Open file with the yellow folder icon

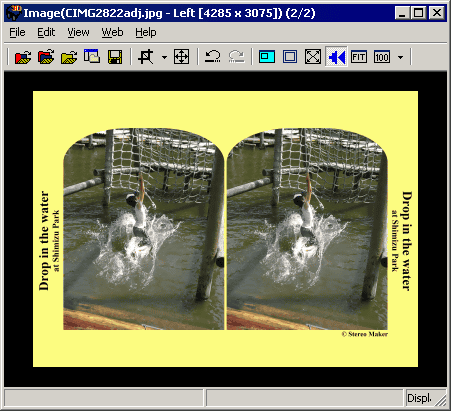69,57
